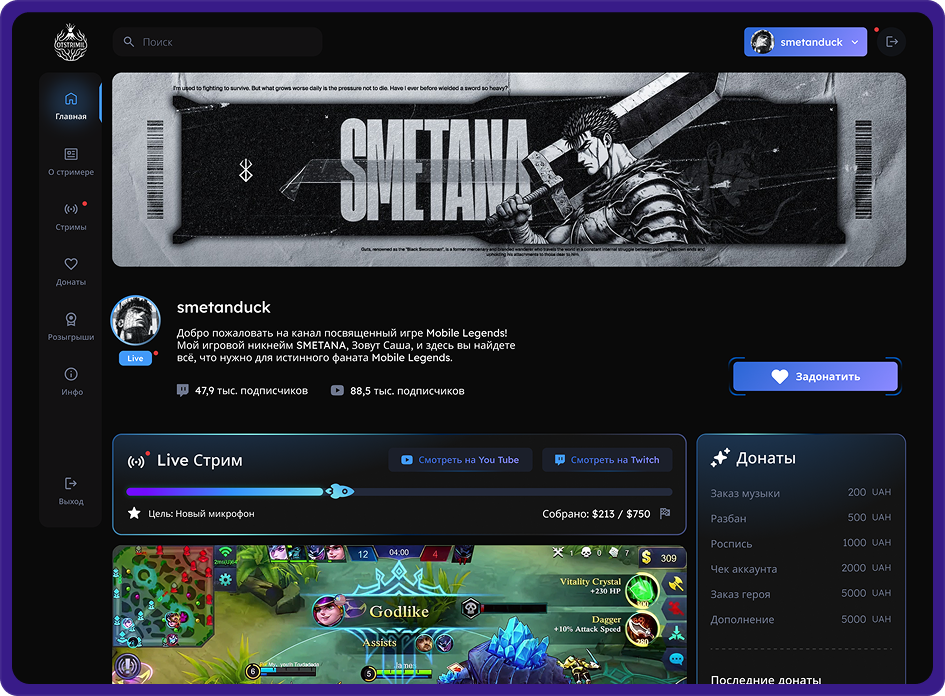Image resolution: width=945 pixels, height=696 pixels.
Task: Click the logout icon in the top bar
Action: [x=891, y=42]
